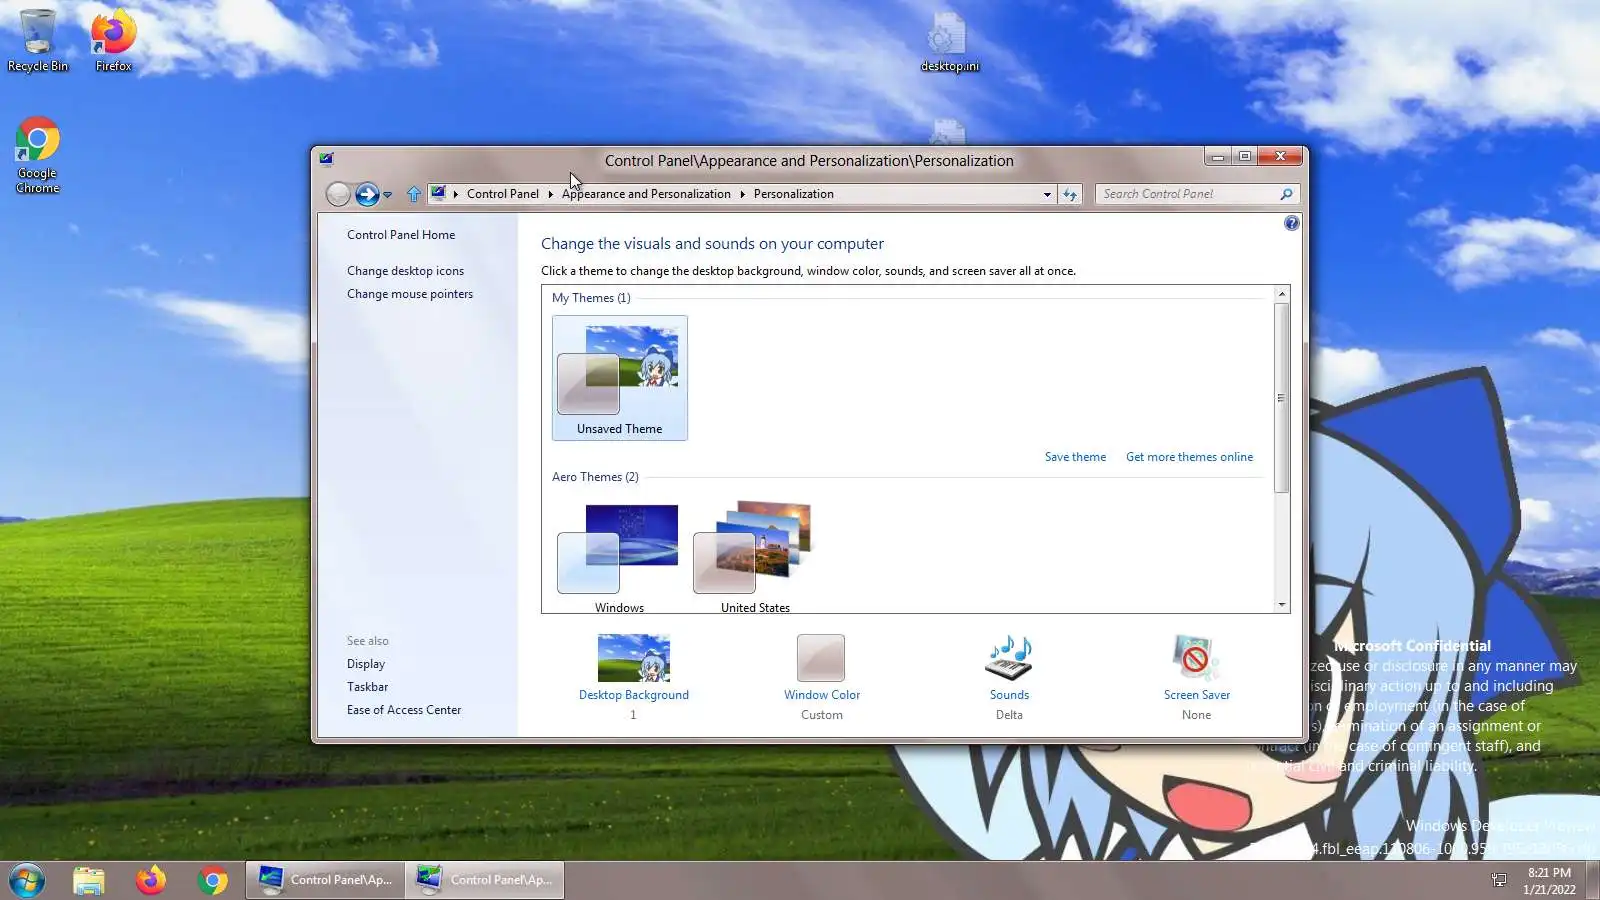Image resolution: width=1600 pixels, height=900 pixels.
Task: Launch Firefox from the taskbar
Action: [x=151, y=880]
